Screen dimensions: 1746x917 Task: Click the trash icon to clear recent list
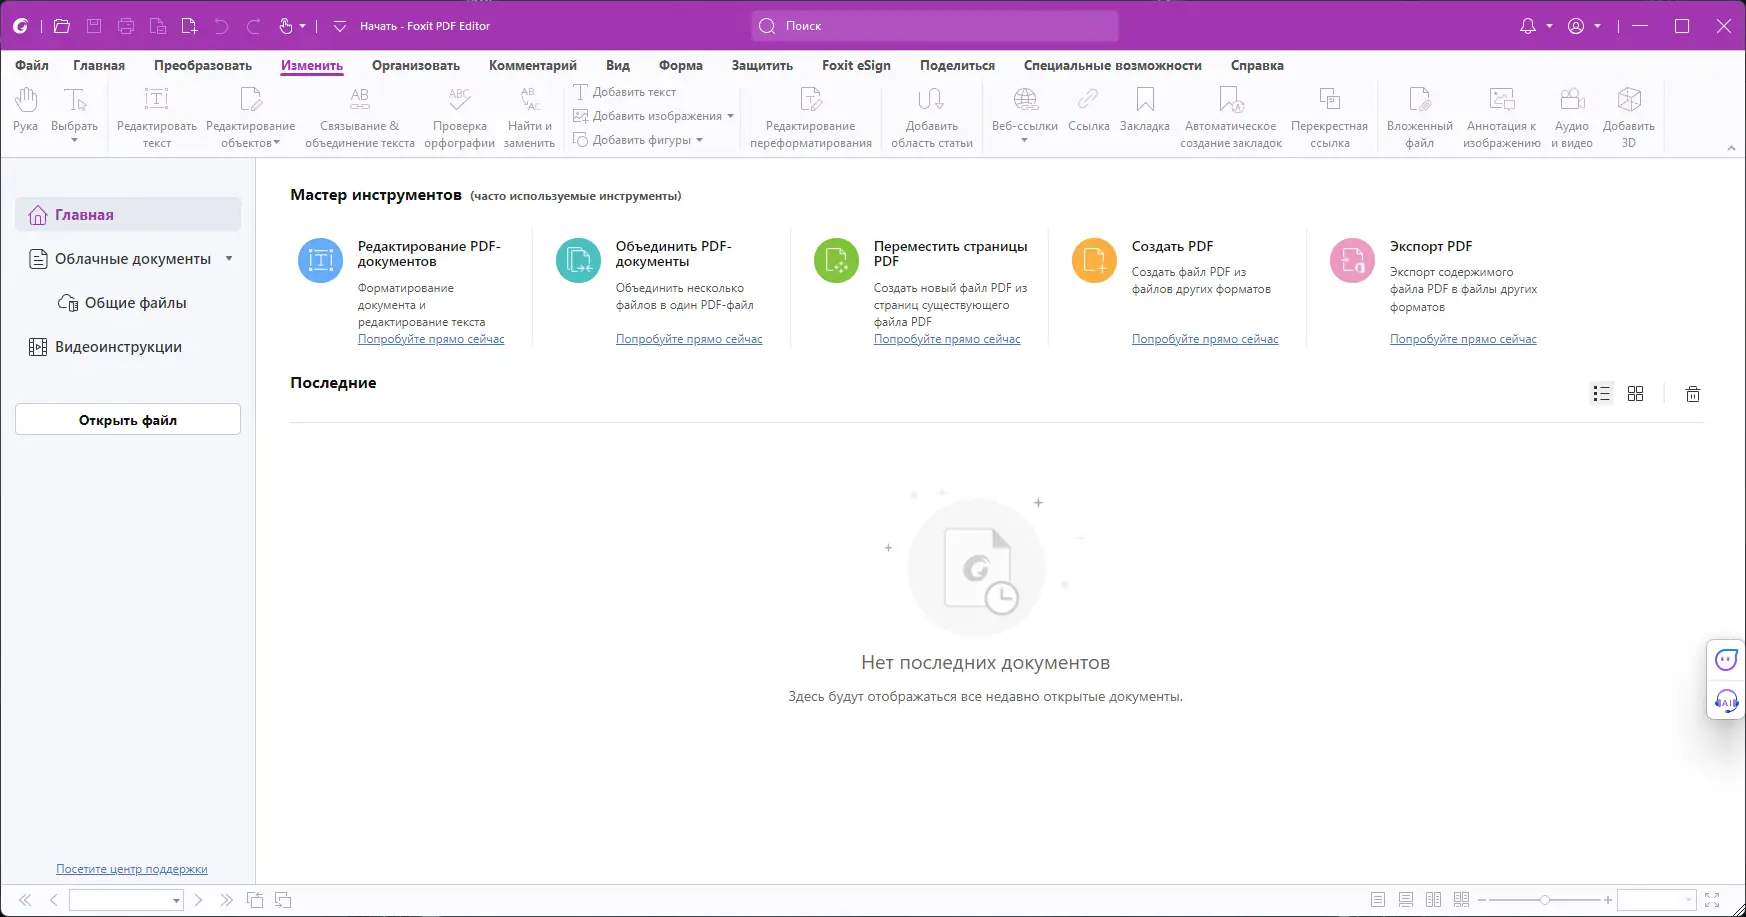(1693, 394)
